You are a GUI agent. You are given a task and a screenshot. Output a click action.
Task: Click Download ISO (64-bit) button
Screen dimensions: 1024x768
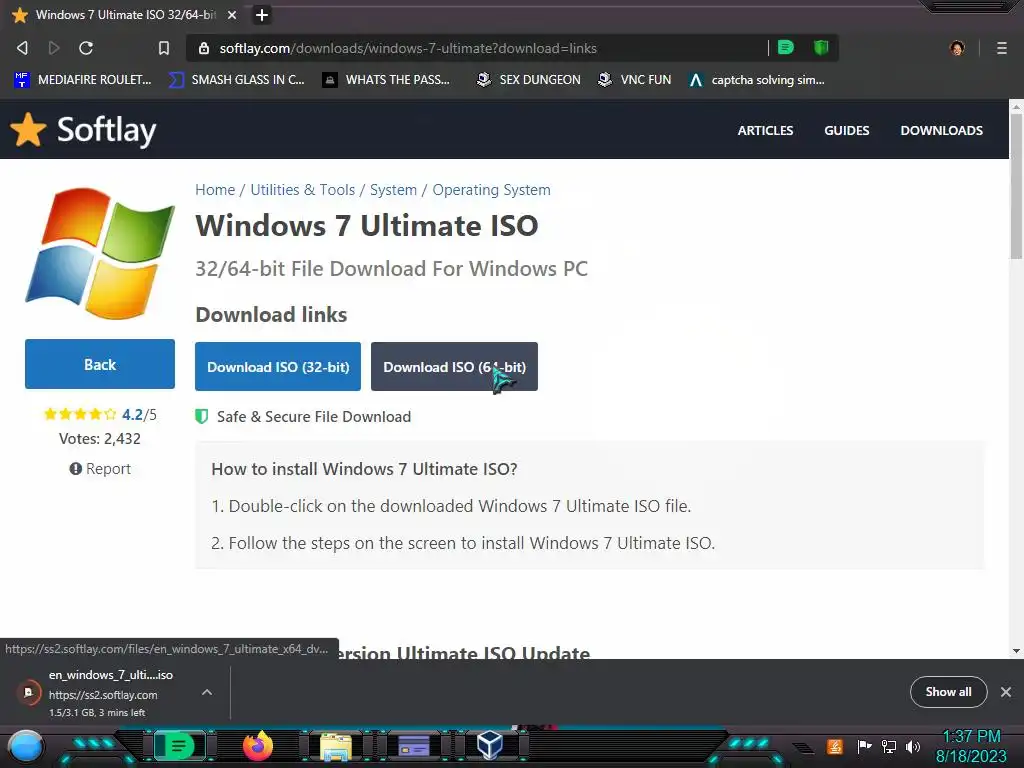(454, 366)
